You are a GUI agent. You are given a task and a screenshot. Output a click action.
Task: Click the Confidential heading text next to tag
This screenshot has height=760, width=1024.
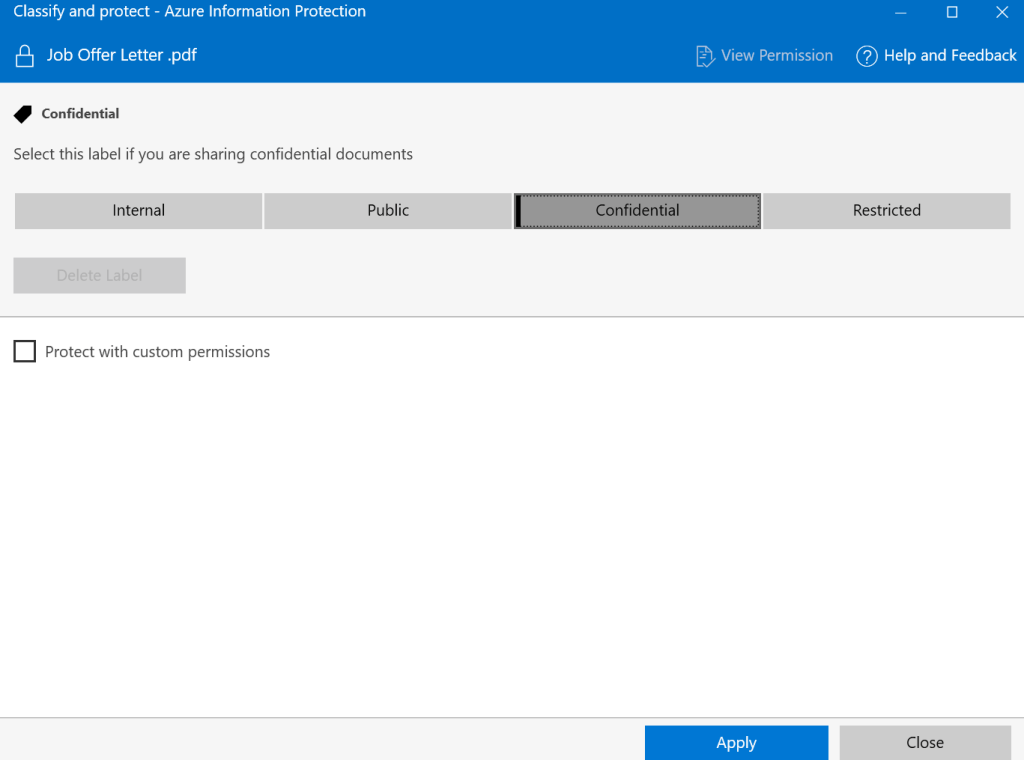pyautogui.click(x=80, y=114)
